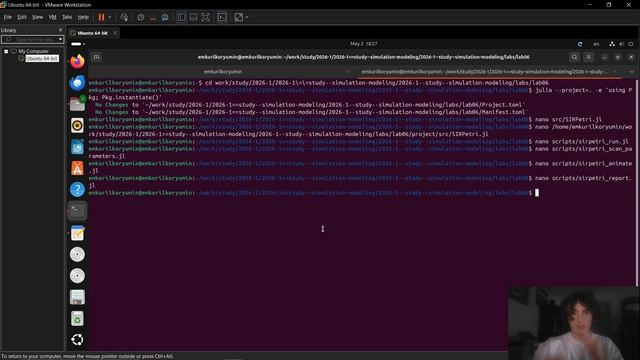Viewport: 640px width, 360px height.
Task: Open LibreOffice Writer from the dock
Action: coord(77,147)
